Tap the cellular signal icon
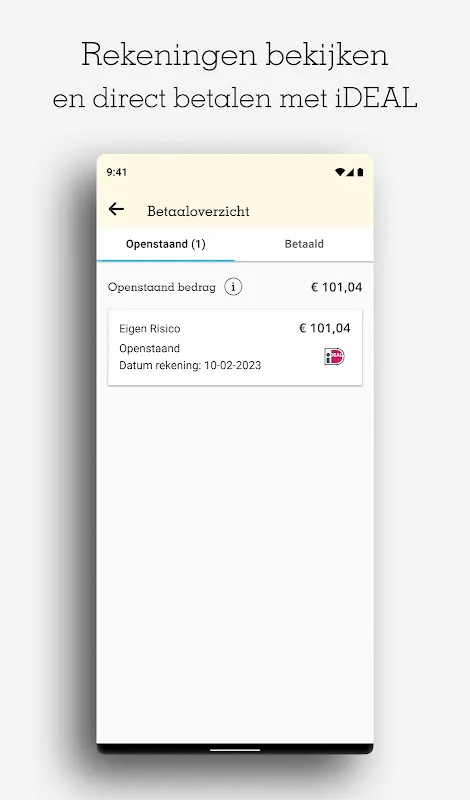470x800 pixels. coord(350,172)
